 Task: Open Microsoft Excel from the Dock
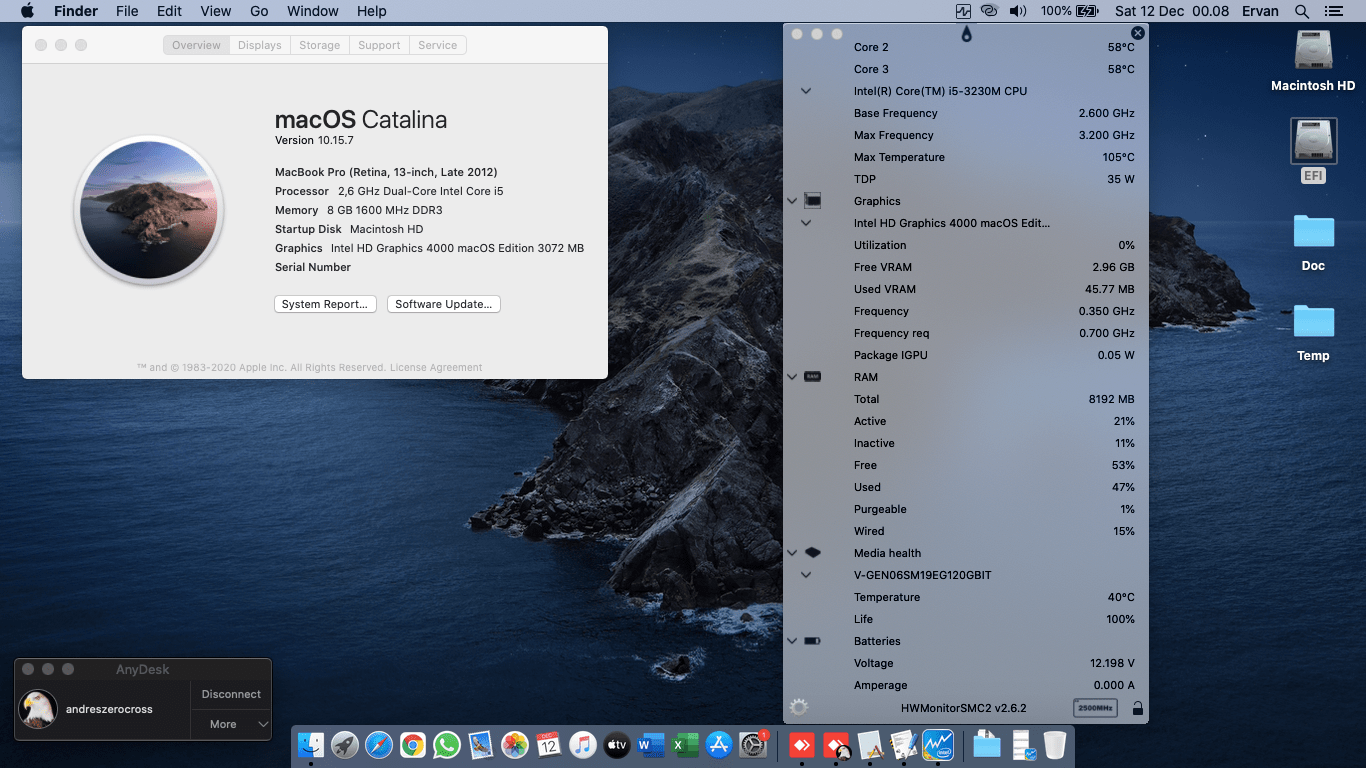685,745
